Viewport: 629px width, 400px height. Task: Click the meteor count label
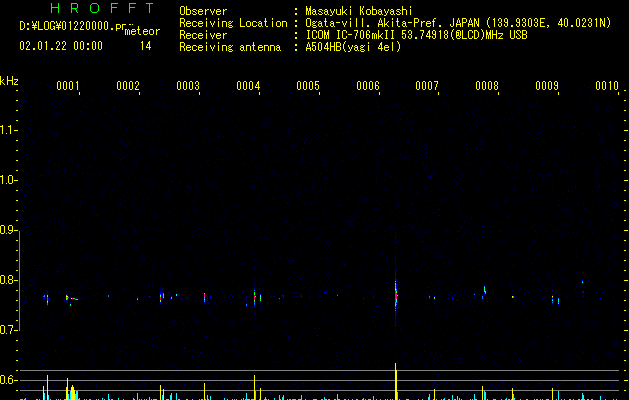coord(142,31)
